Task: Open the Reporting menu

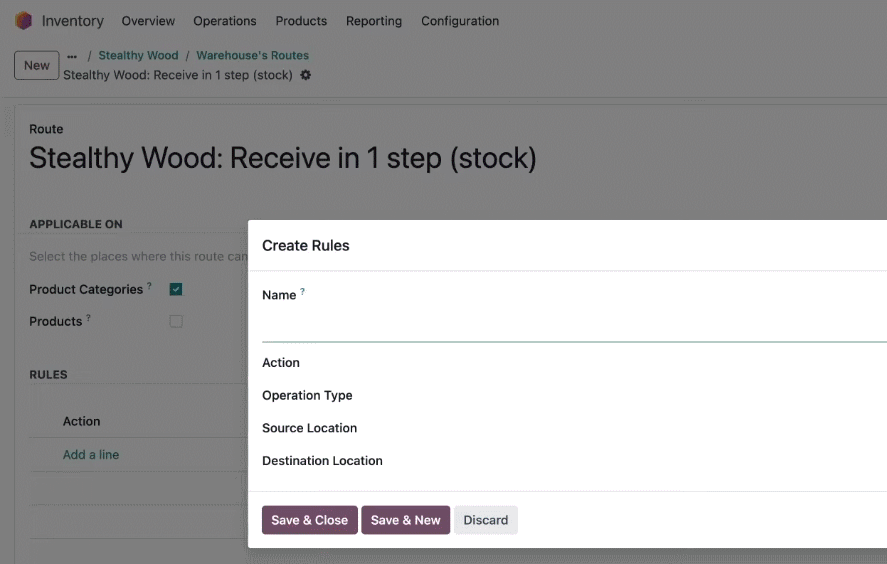Action: pyautogui.click(x=374, y=21)
